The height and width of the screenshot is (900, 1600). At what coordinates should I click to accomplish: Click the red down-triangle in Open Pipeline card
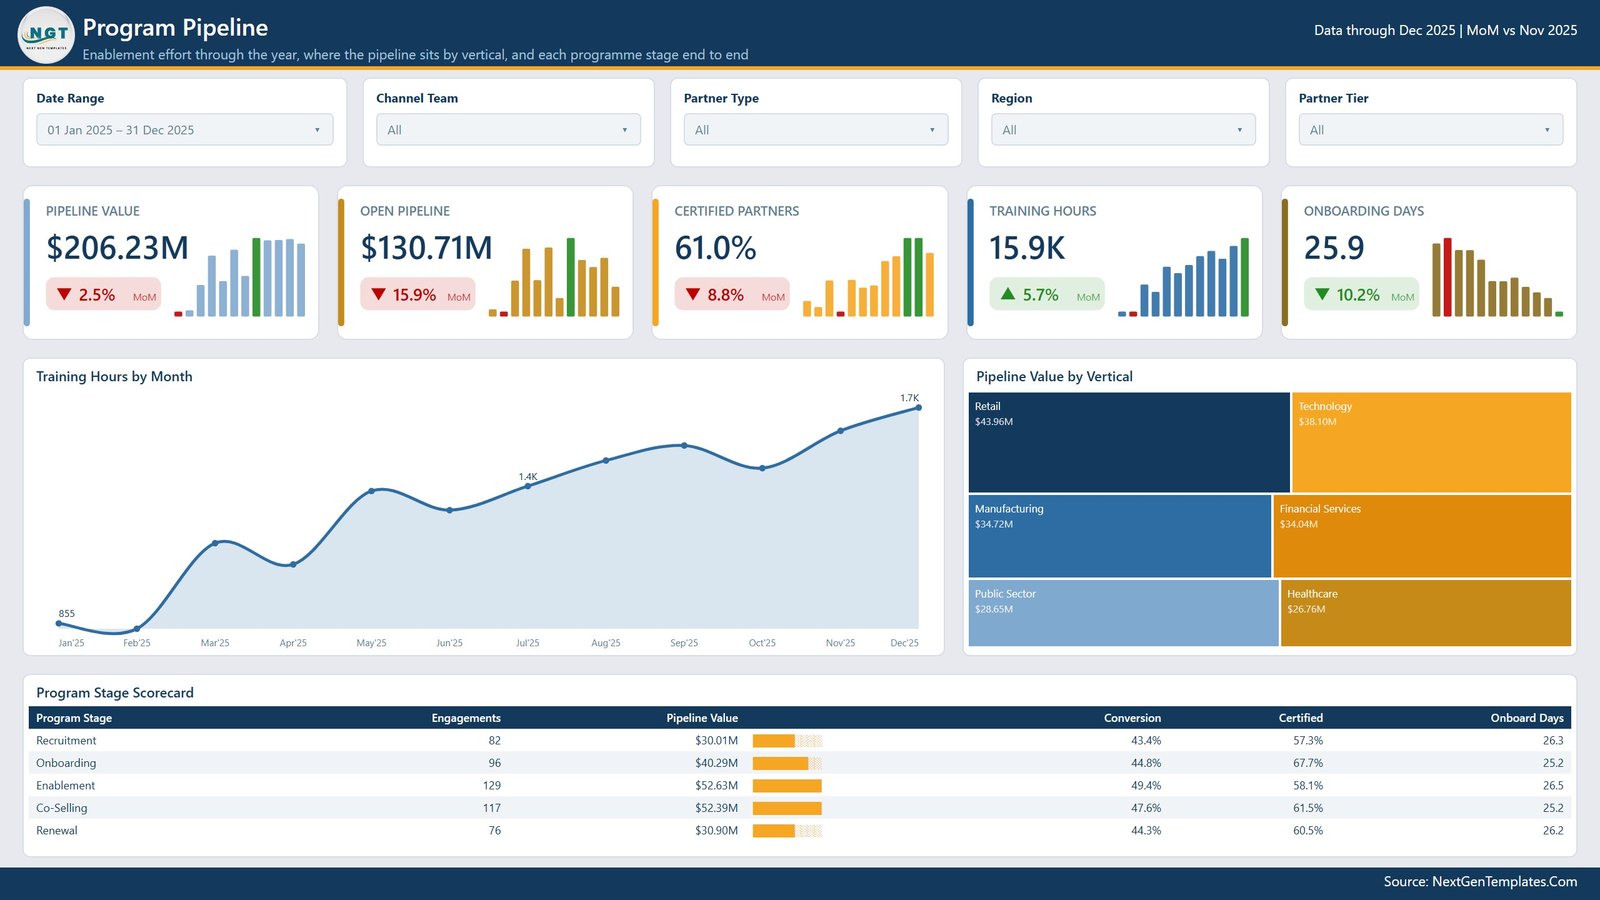[378, 295]
